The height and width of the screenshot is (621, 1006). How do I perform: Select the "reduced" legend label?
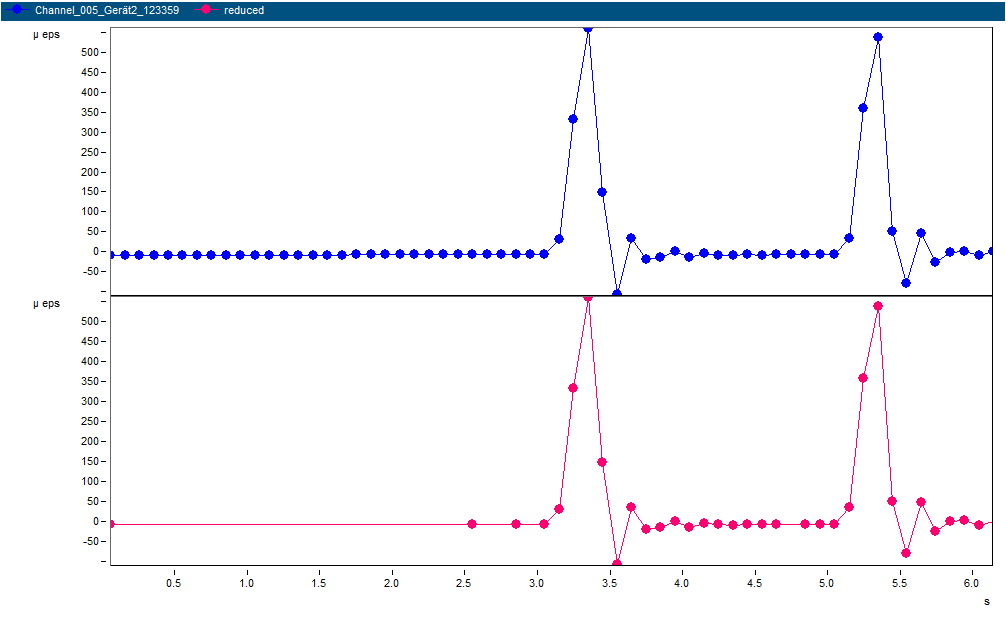(x=244, y=10)
